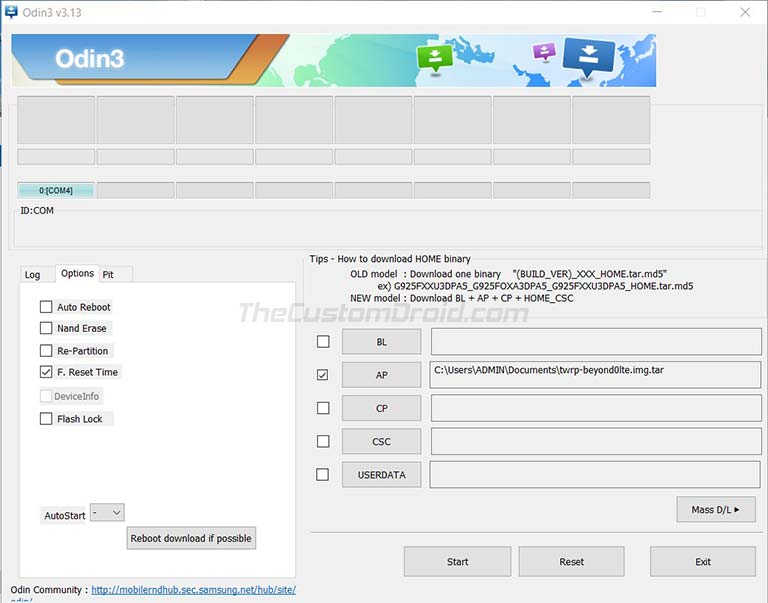Image resolution: width=768 pixels, height=603 pixels.
Task: Click the AP file button
Action: point(382,375)
